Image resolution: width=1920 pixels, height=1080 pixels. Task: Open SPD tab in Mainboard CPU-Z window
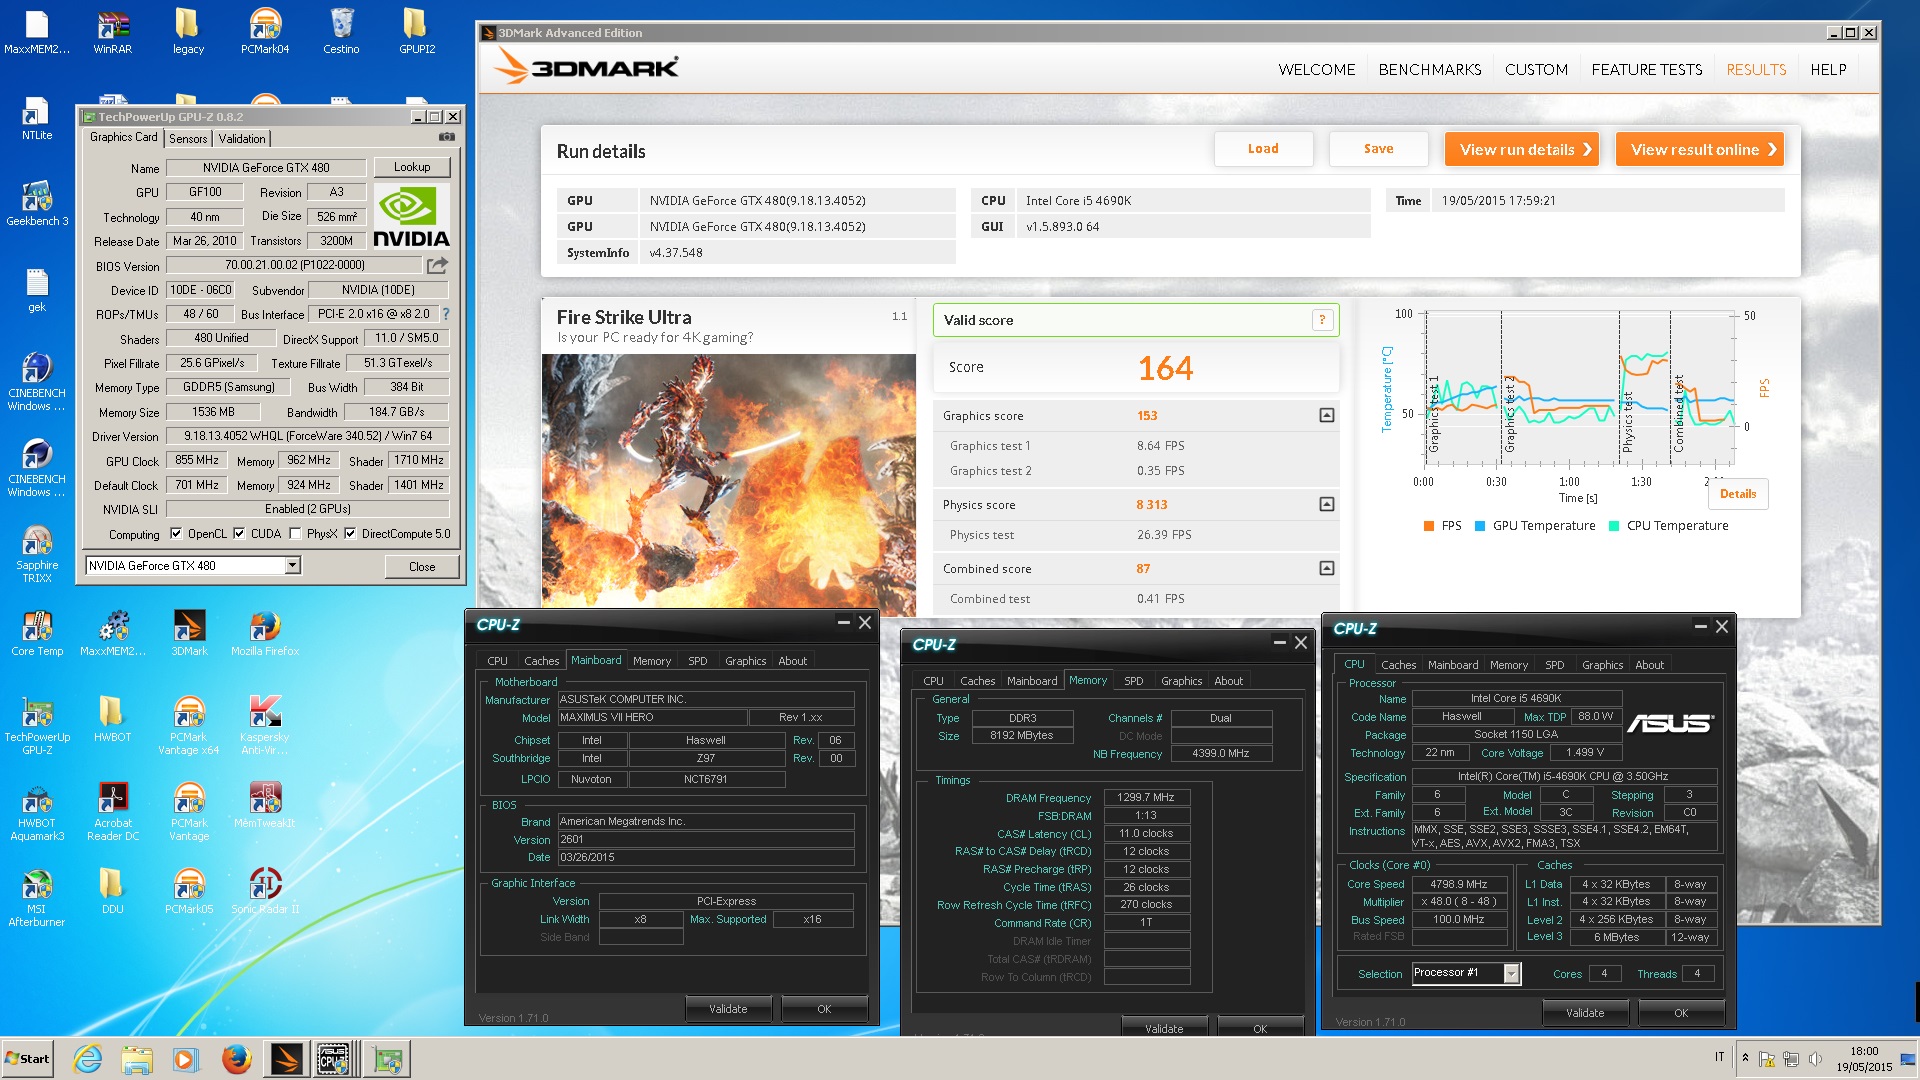coord(698,661)
